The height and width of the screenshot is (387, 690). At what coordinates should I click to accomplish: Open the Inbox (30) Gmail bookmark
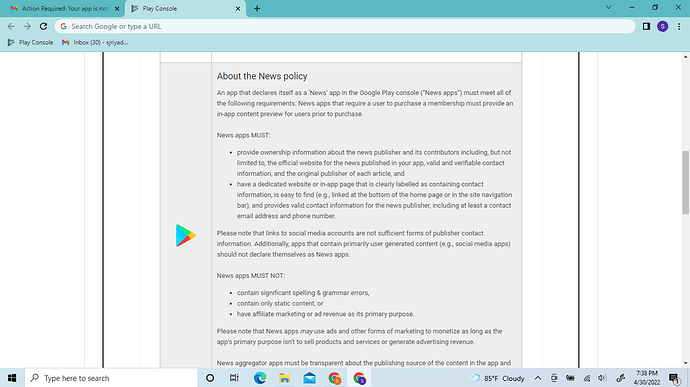point(95,42)
